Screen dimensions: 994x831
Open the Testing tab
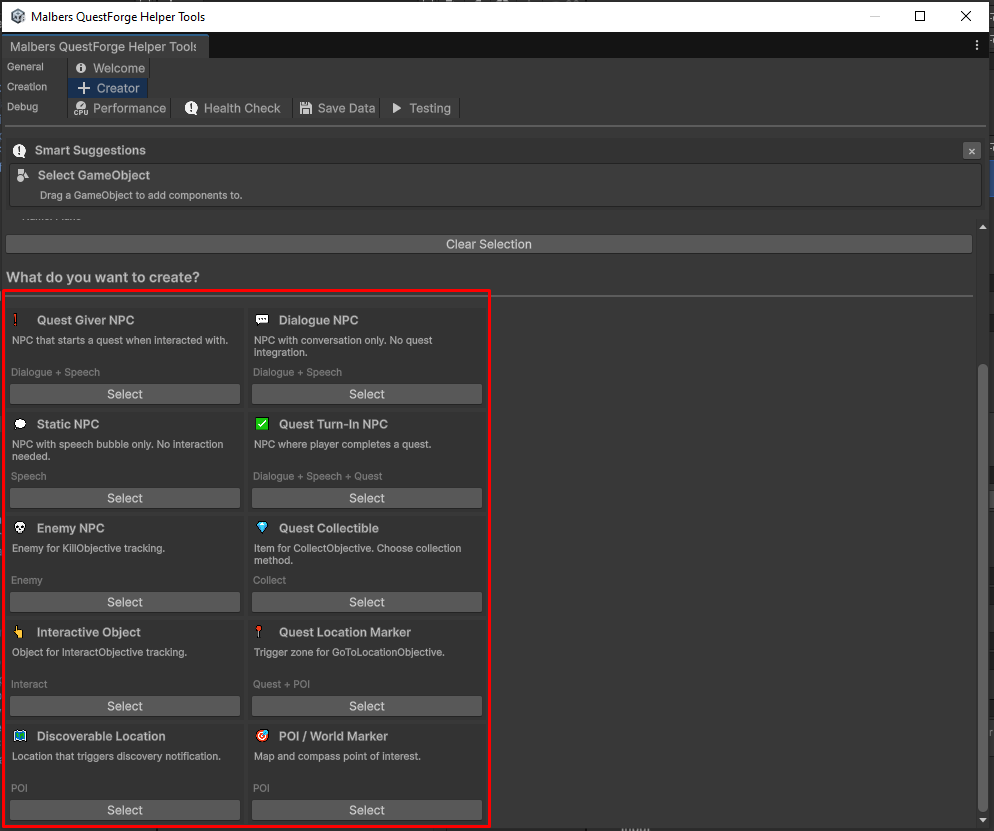click(421, 108)
